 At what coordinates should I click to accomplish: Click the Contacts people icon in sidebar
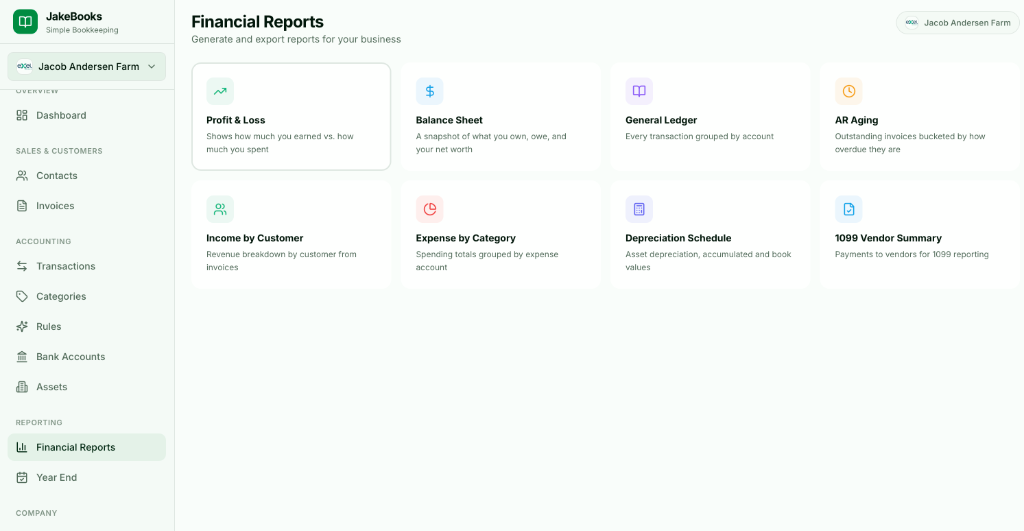pos(22,176)
